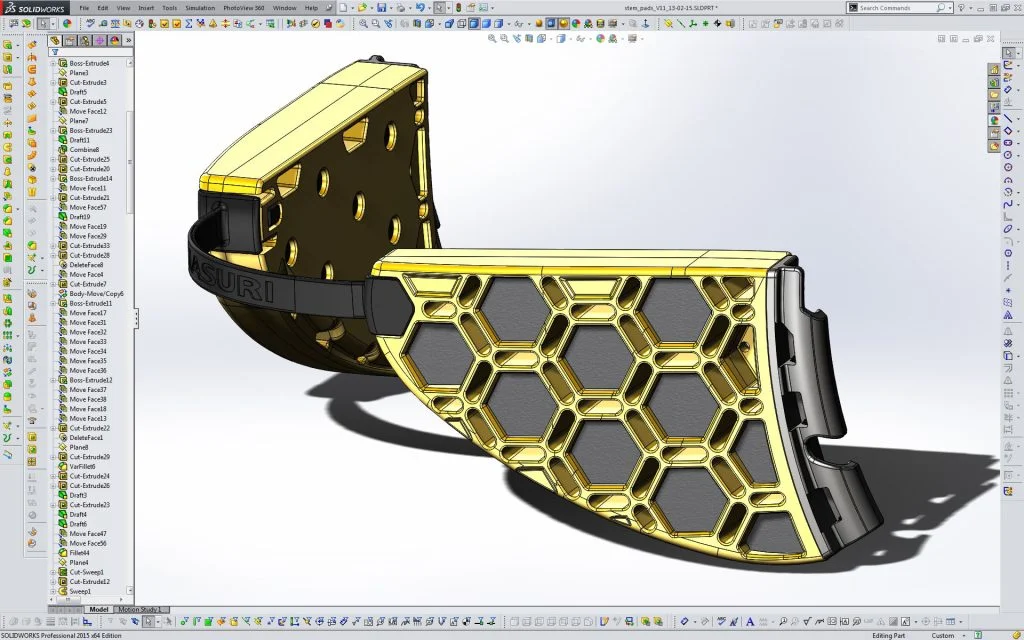Open the Section View tool
Screen dimensions: 1024x640
tap(528, 38)
